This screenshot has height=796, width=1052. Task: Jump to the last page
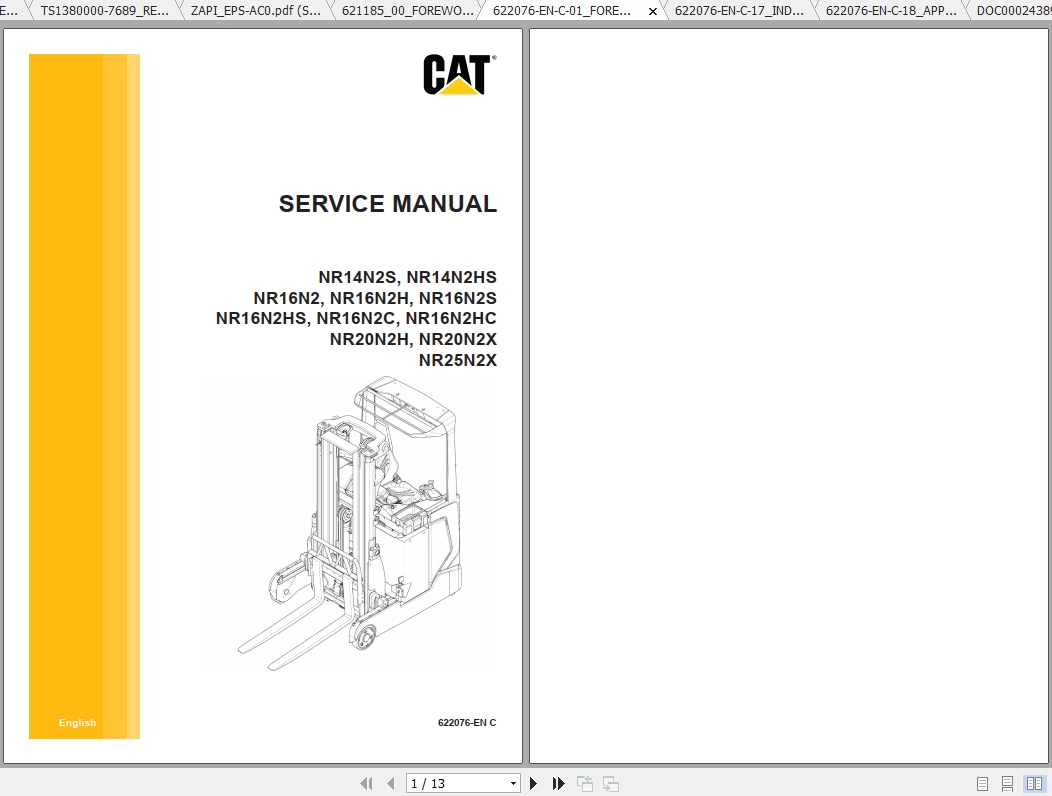[558, 783]
